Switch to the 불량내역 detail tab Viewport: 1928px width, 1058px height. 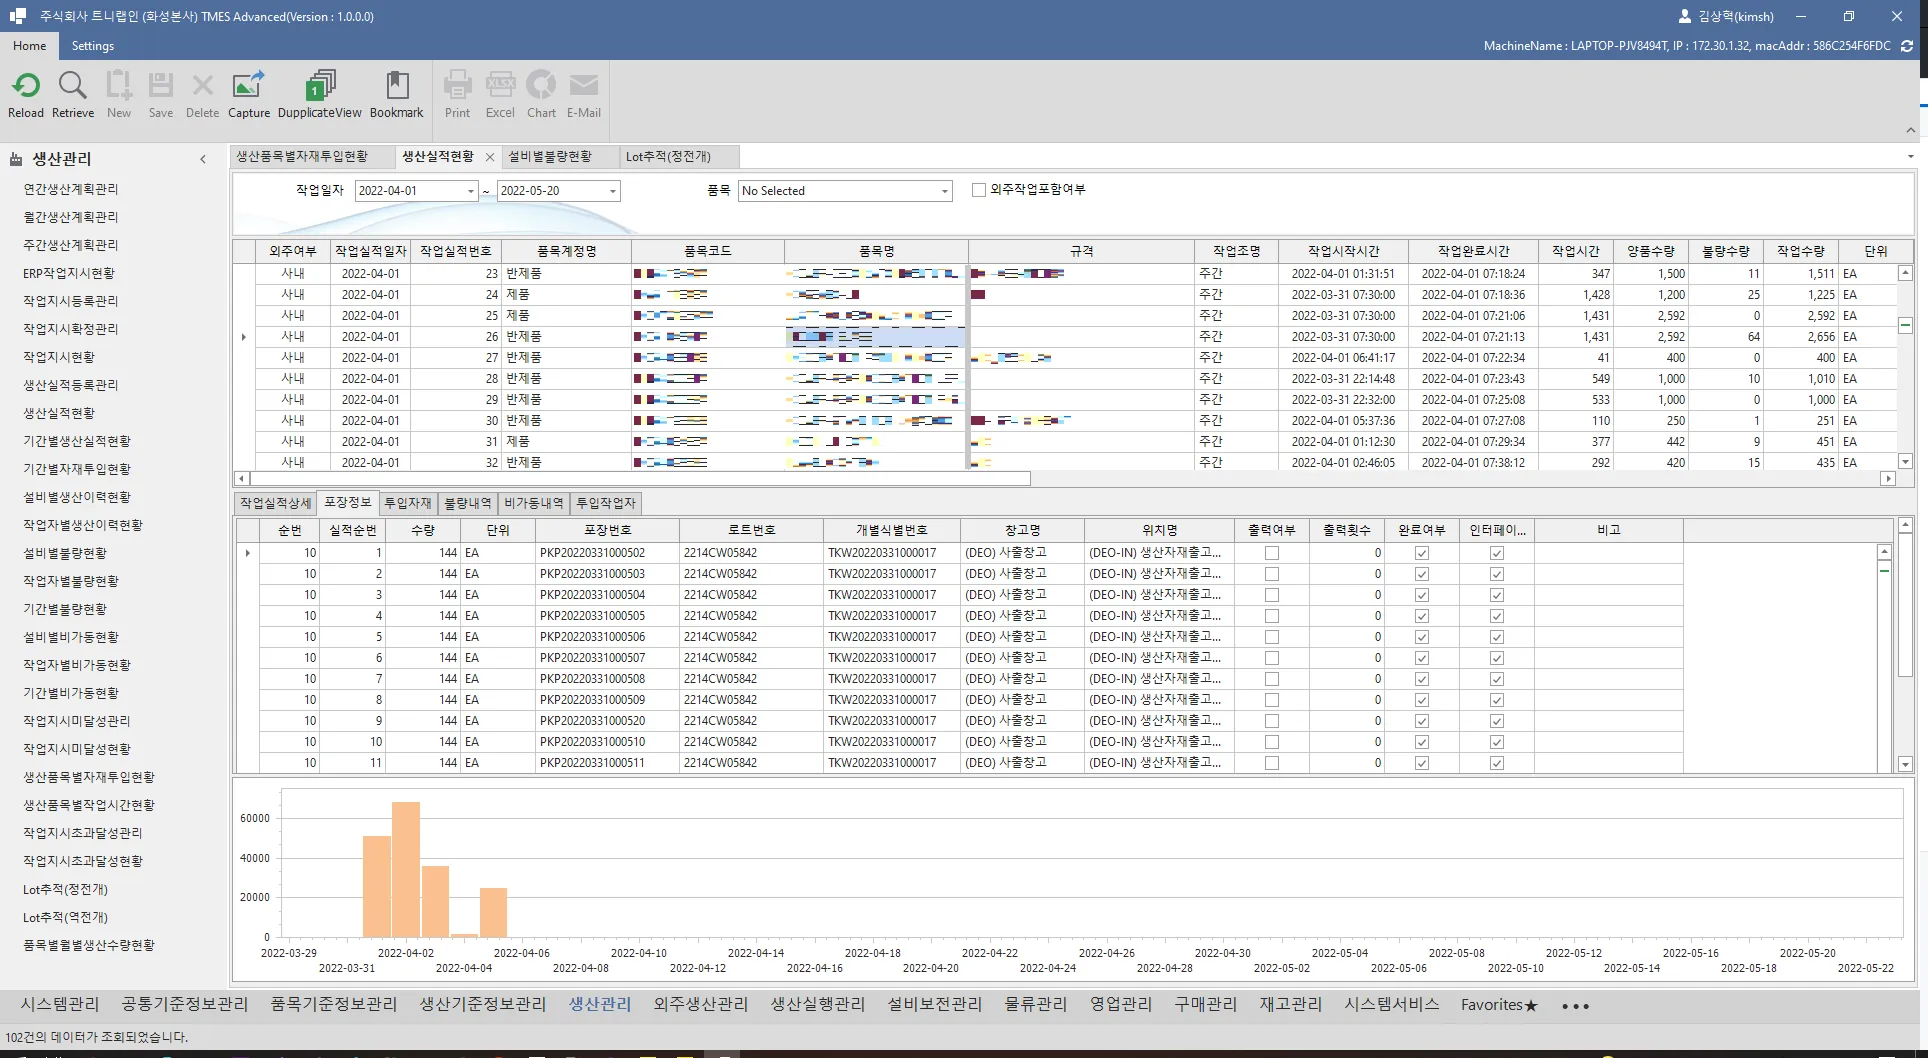tap(467, 503)
